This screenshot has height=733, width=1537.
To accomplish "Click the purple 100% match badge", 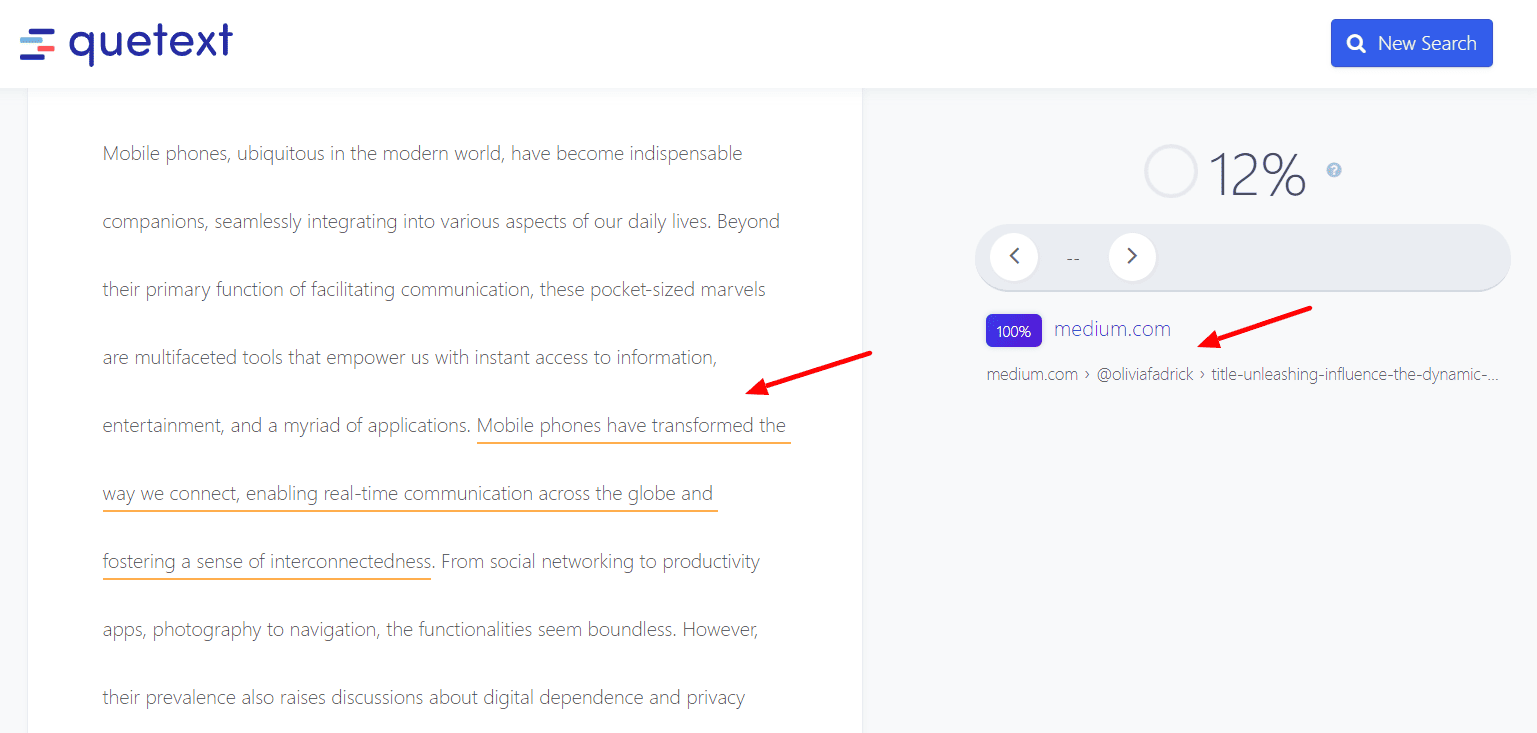I will (x=1013, y=331).
